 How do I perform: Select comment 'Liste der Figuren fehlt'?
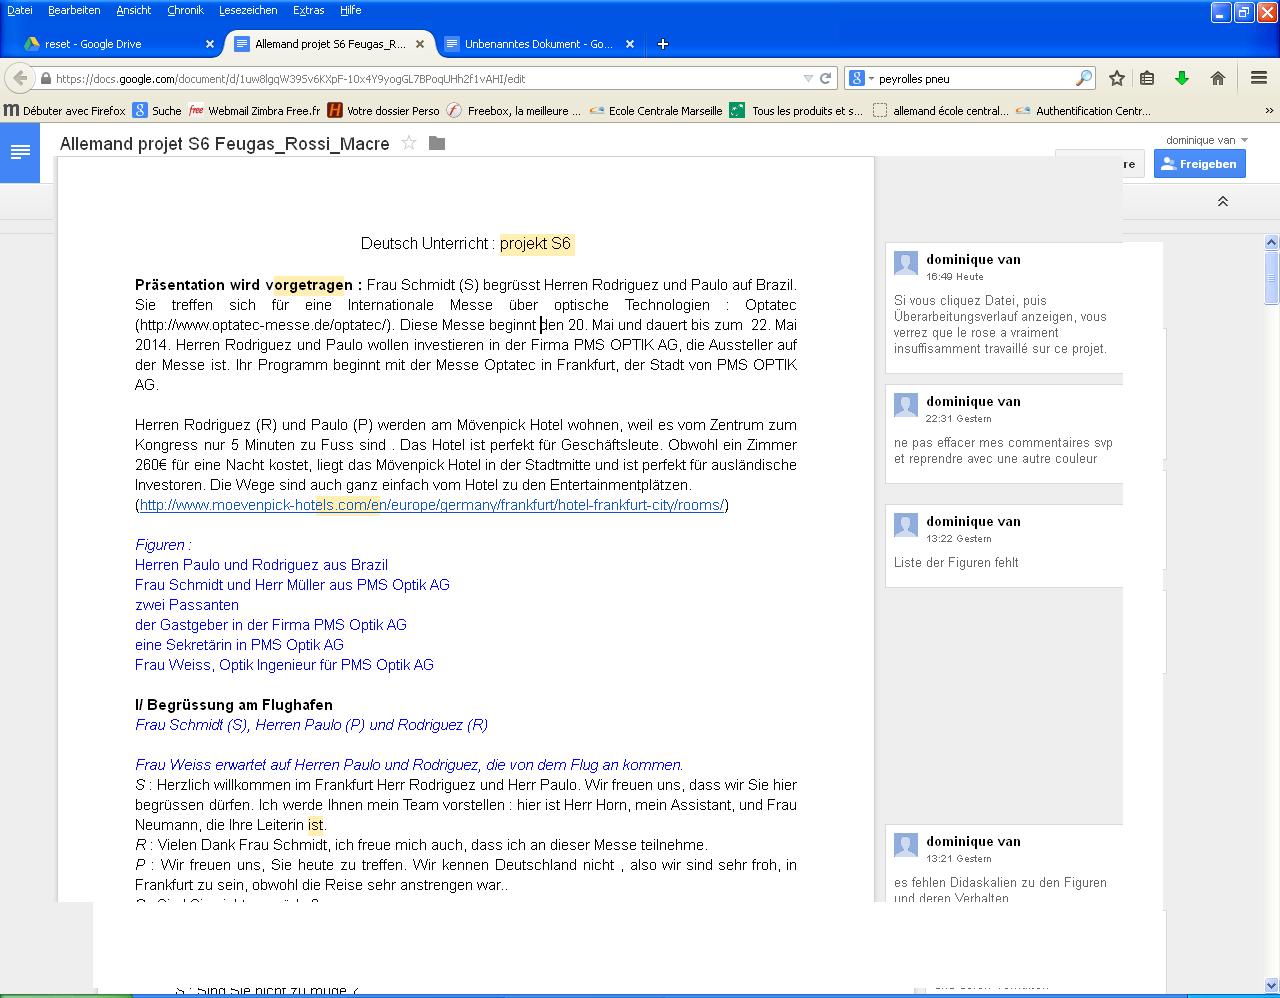1003,546
